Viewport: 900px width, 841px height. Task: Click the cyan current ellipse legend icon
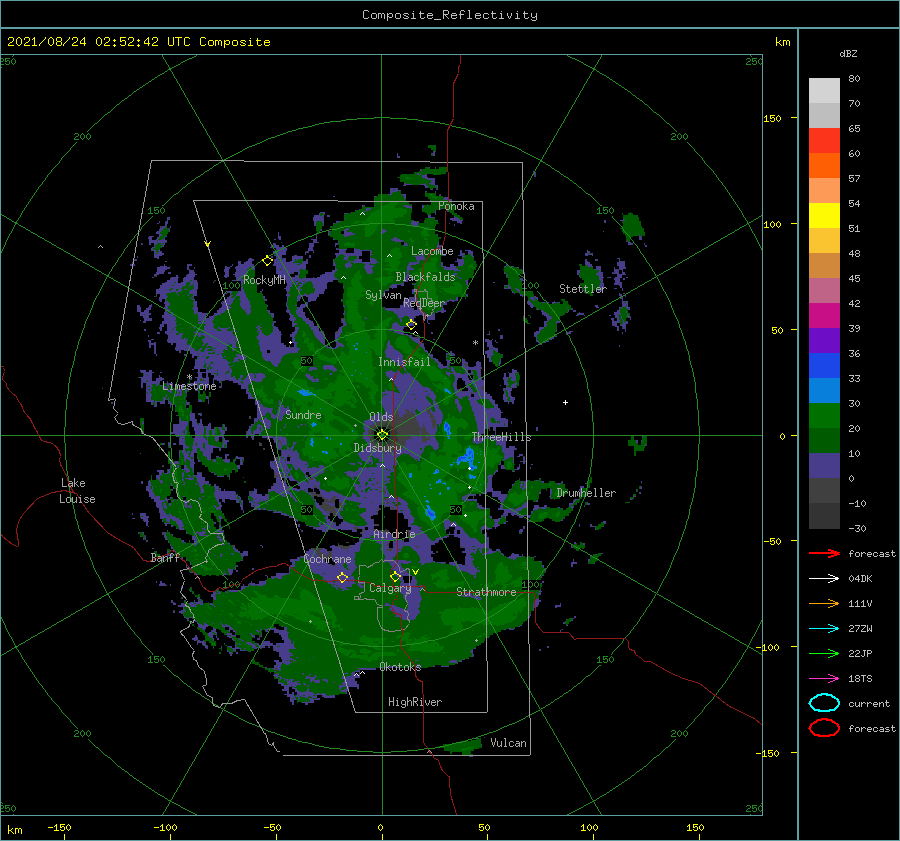[x=824, y=703]
